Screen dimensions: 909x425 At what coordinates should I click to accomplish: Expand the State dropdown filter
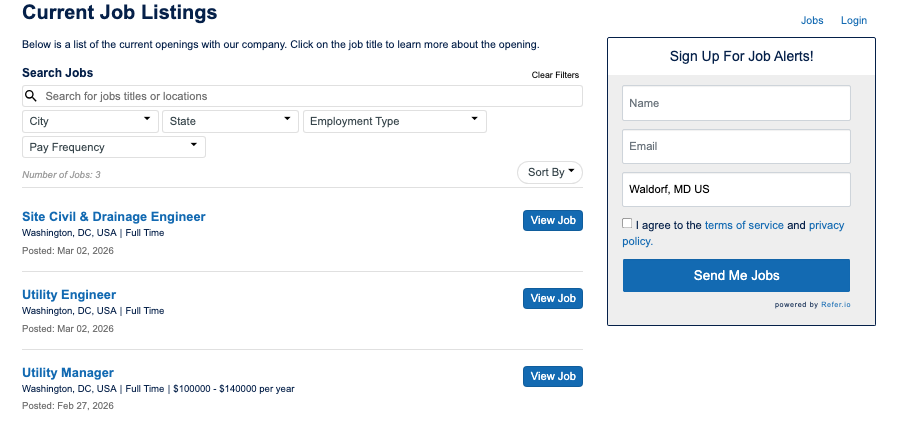click(230, 121)
